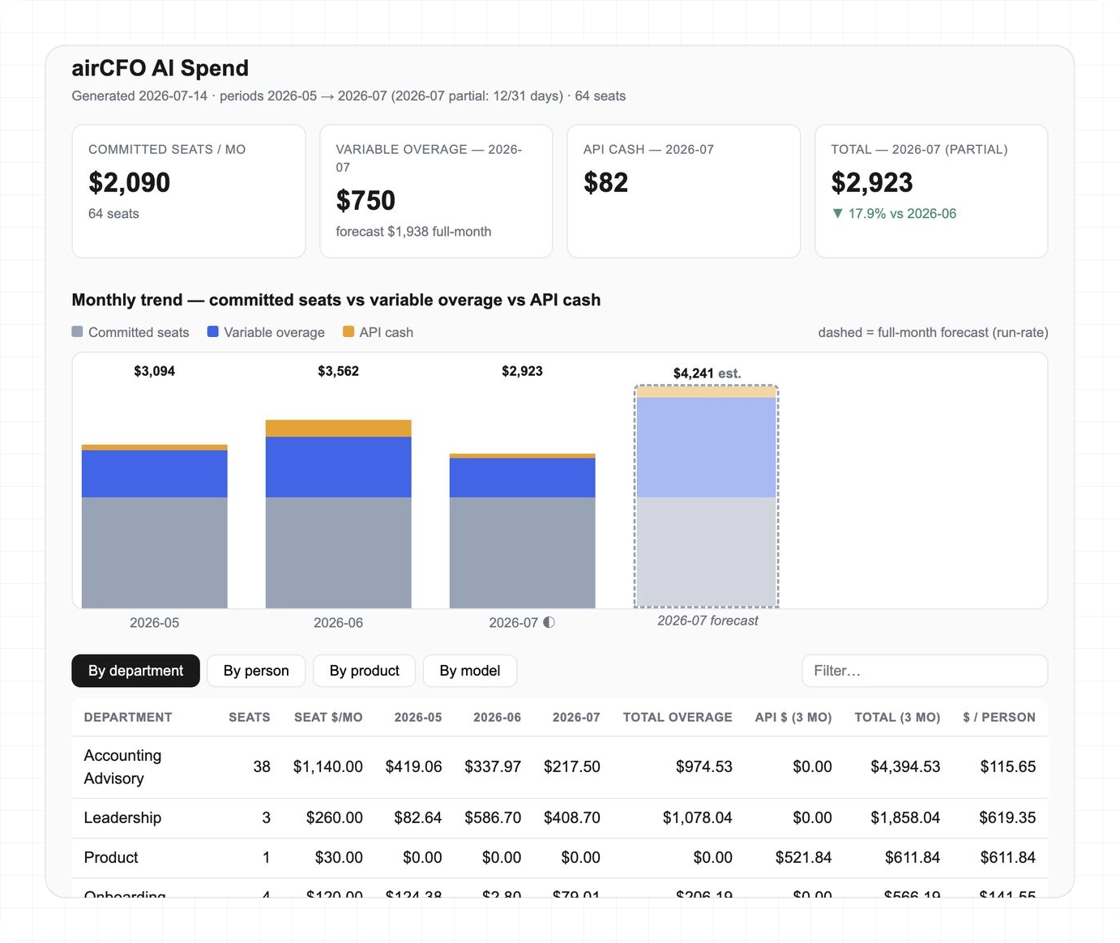This screenshot has height=943, width=1120.
Task: Sort by the API $ (3 MO) header
Action: click(x=794, y=717)
